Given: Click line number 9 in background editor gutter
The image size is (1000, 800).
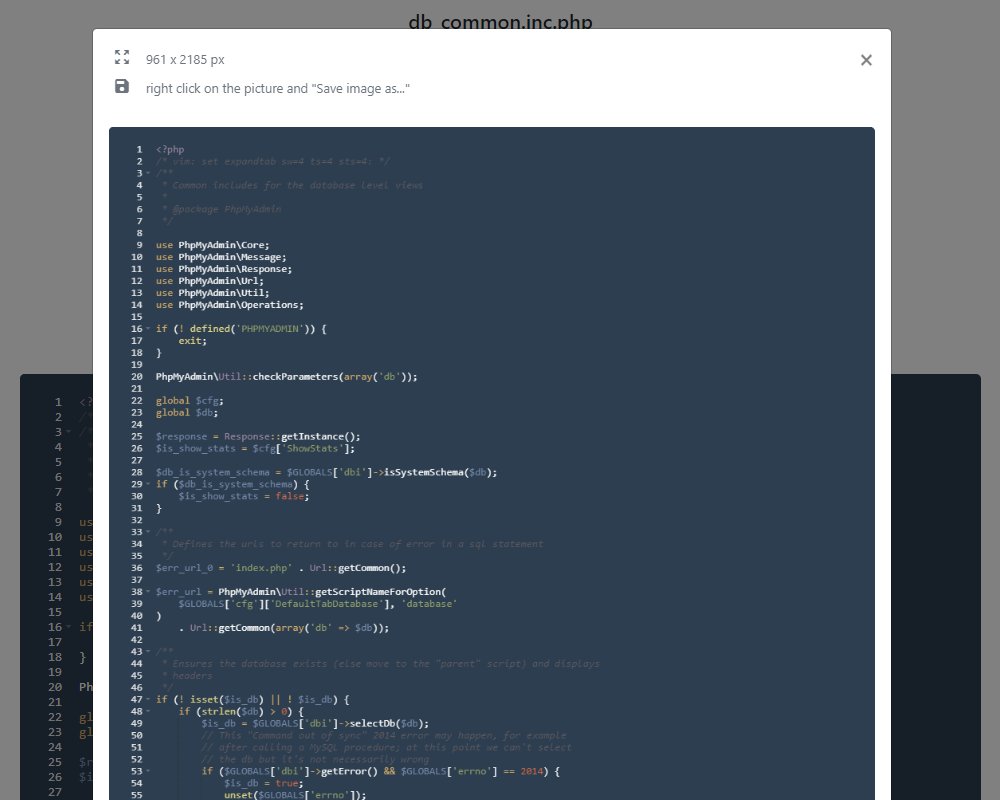Looking at the screenshot, I should [58, 522].
